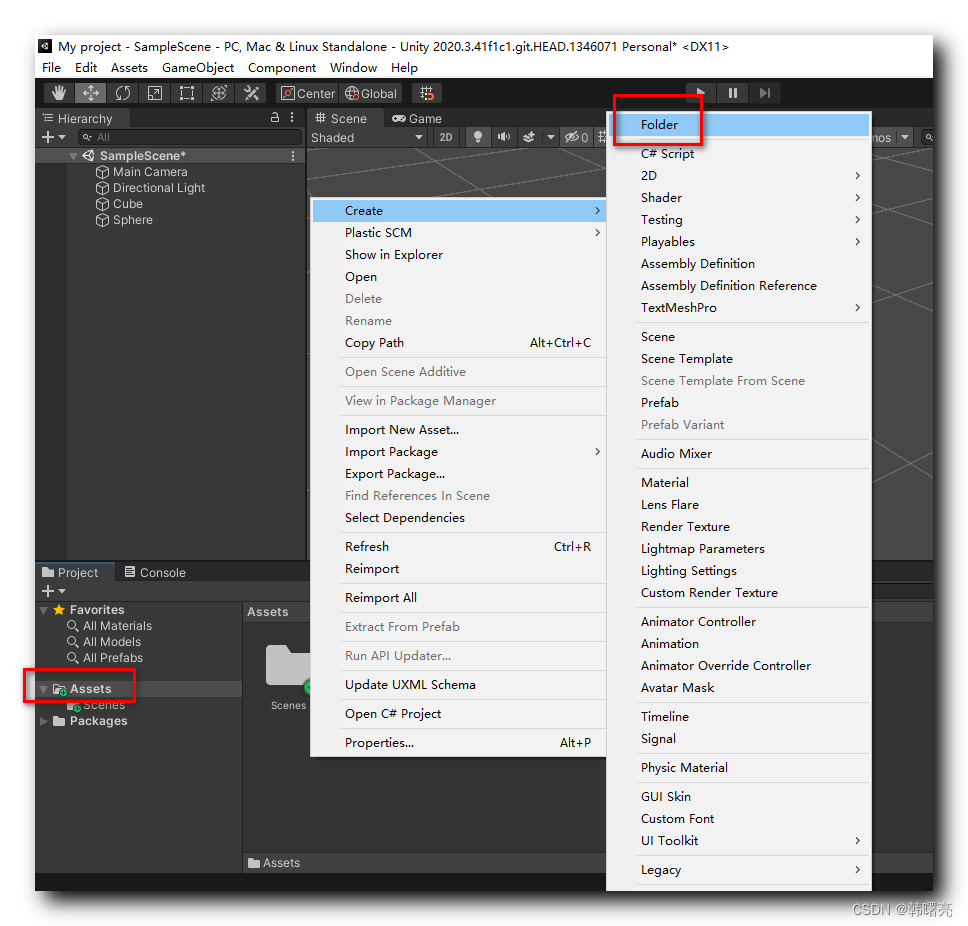Click Show in Explorer menu item
The width and height of the screenshot is (968, 926).
(459, 254)
